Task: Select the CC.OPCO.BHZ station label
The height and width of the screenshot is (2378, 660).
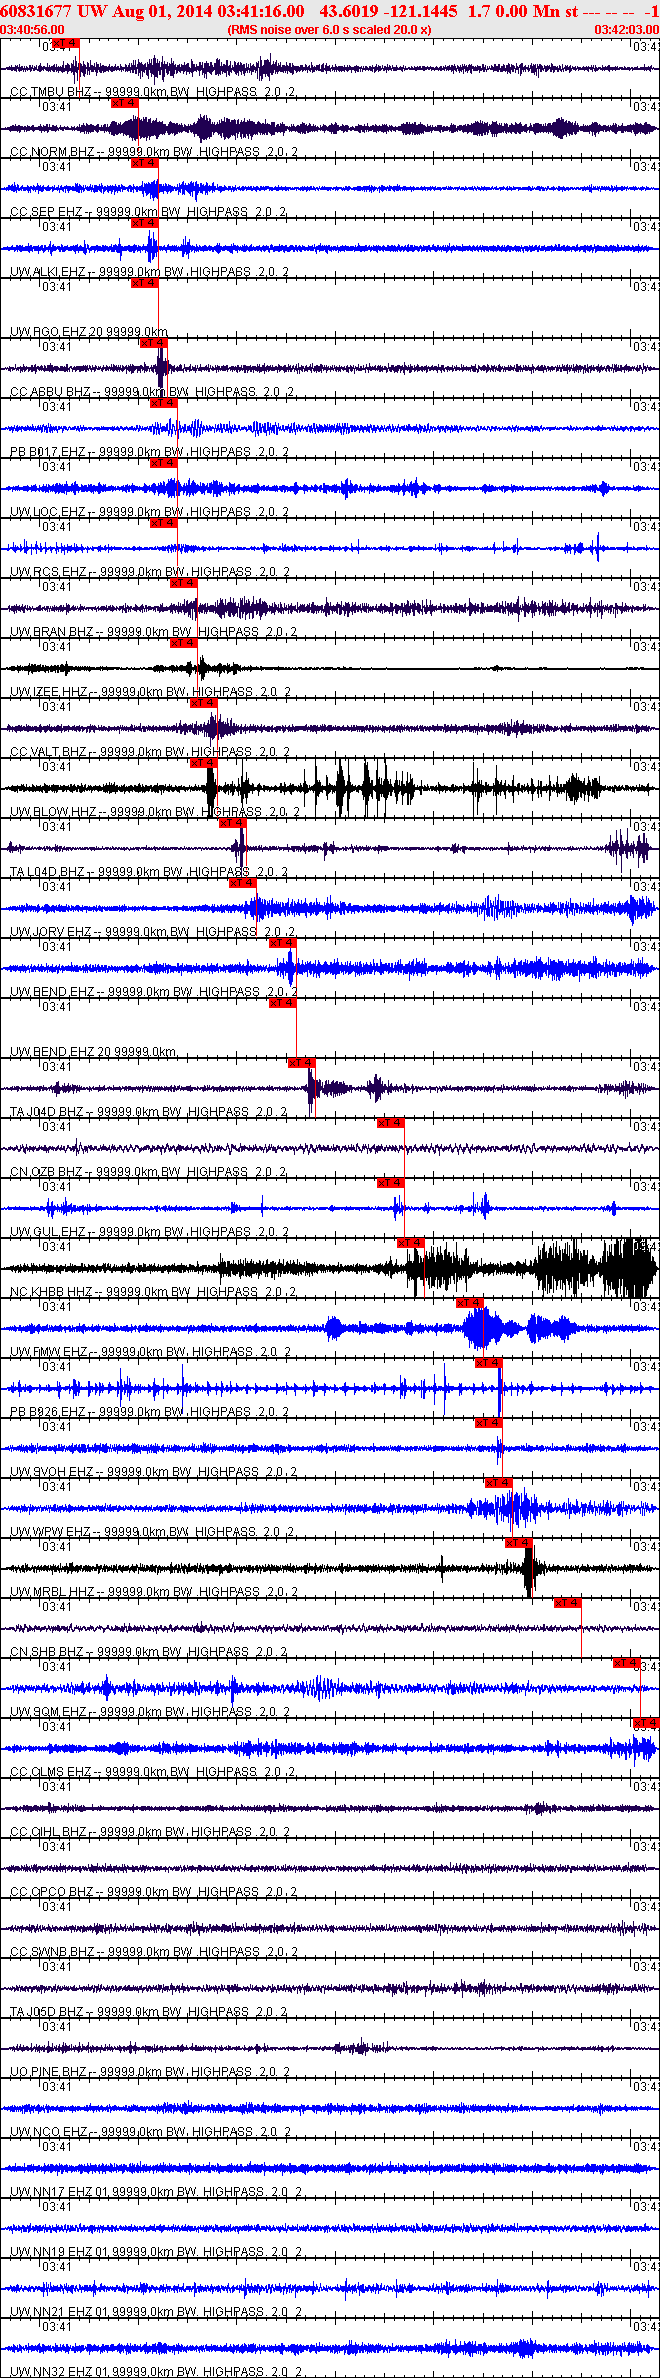Action: point(153,1892)
